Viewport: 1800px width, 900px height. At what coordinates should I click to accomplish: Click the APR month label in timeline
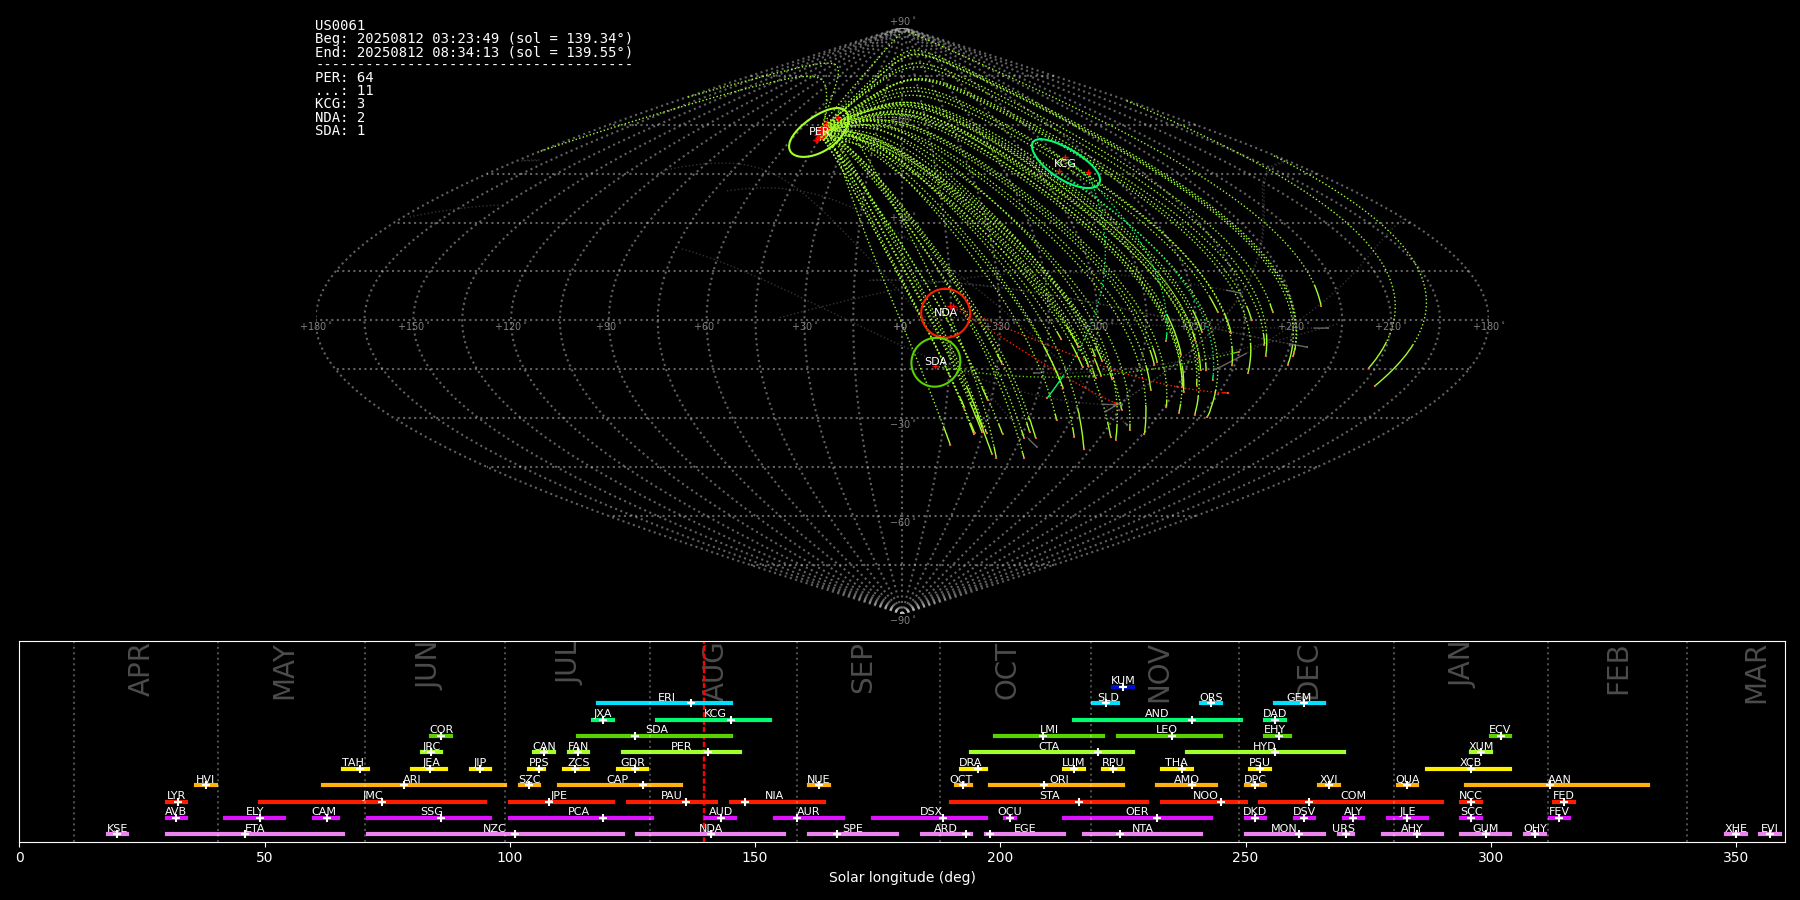(139, 670)
